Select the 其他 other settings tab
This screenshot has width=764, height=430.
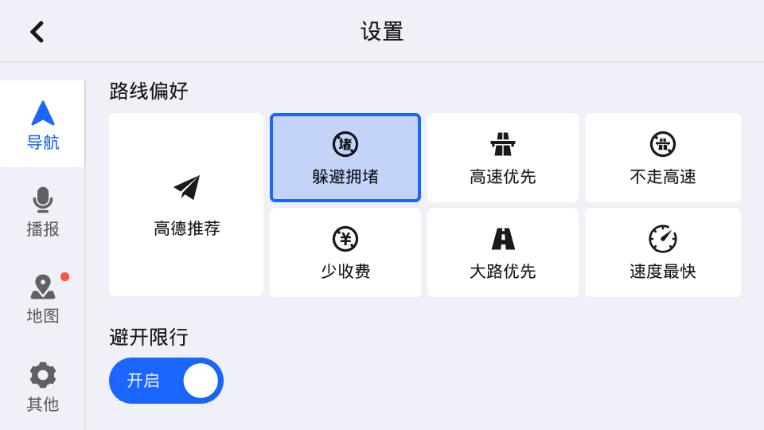[x=43, y=388]
